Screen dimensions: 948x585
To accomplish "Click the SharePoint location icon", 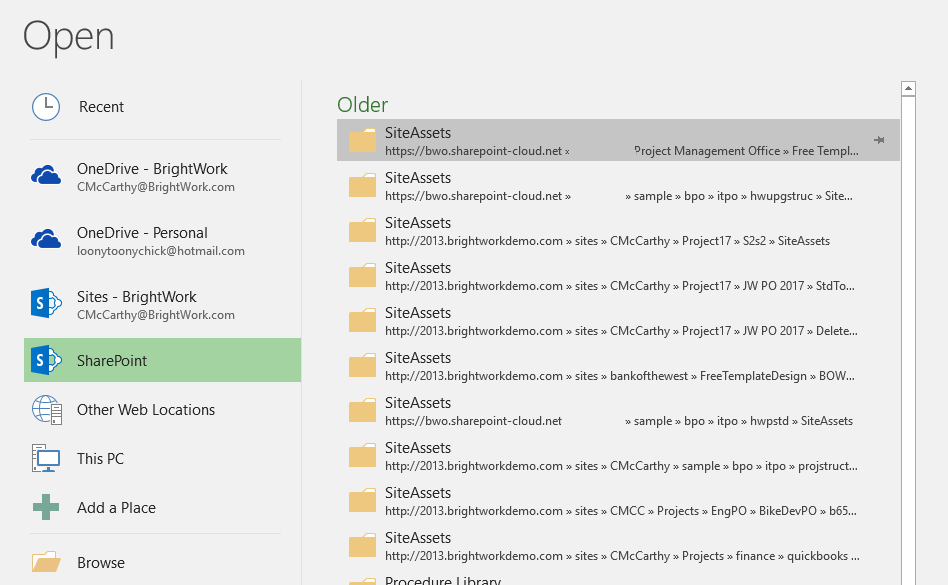I will [46, 360].
